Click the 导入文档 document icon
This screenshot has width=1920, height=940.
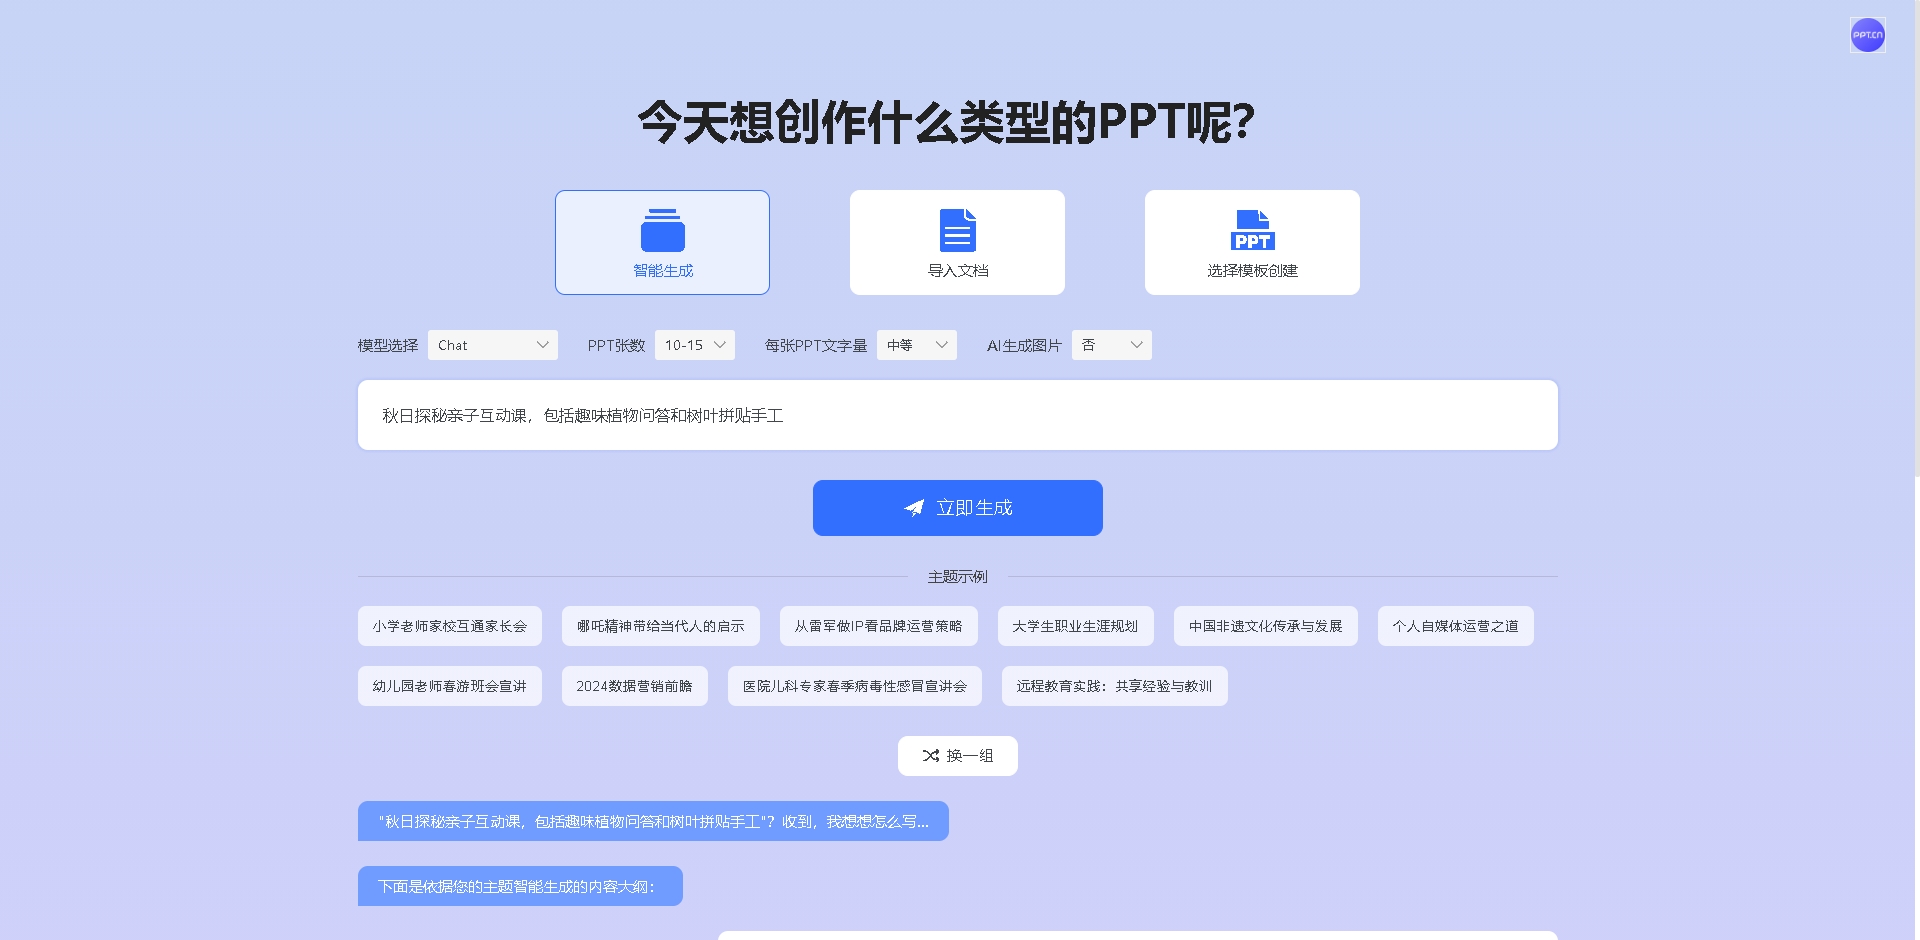(957, 231)
